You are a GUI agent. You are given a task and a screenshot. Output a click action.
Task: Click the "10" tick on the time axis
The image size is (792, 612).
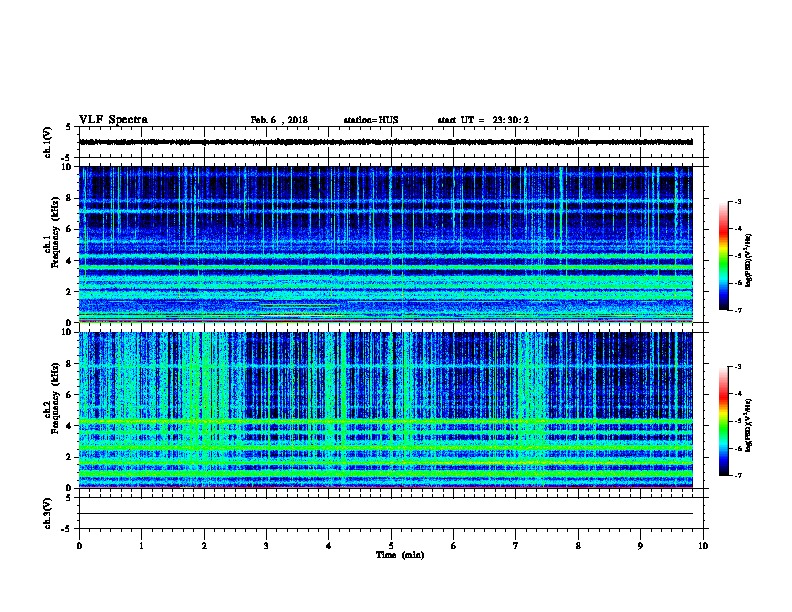703,546
